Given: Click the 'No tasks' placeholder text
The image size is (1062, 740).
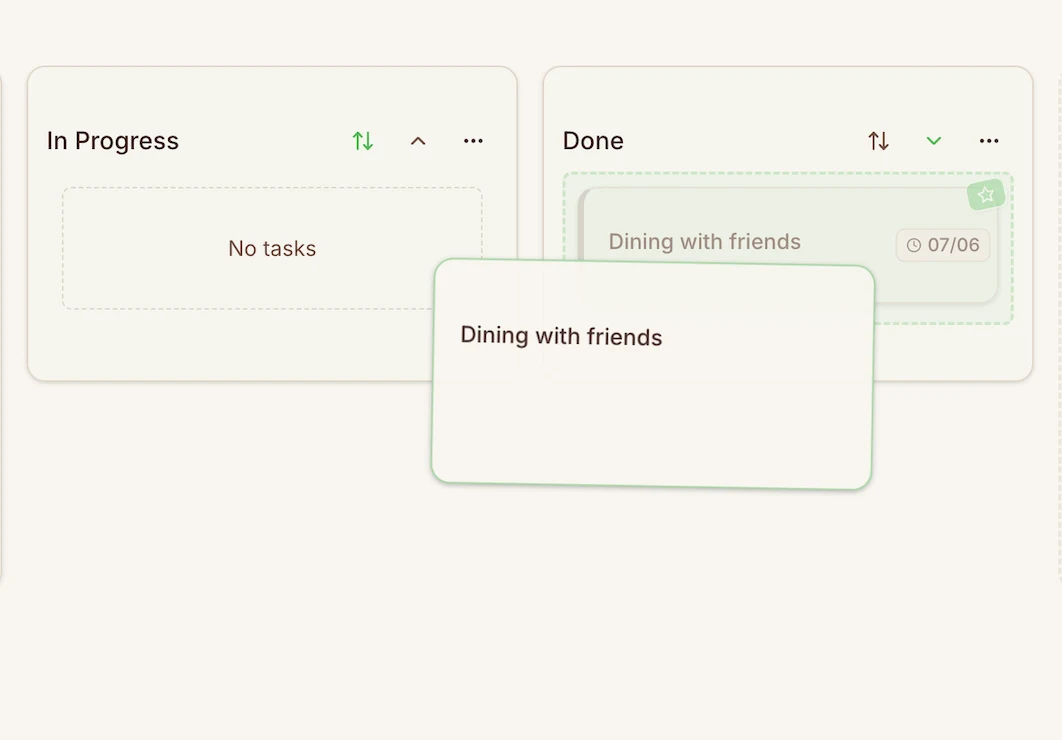Looking at the screenshot, I should [x=272, y=248].
